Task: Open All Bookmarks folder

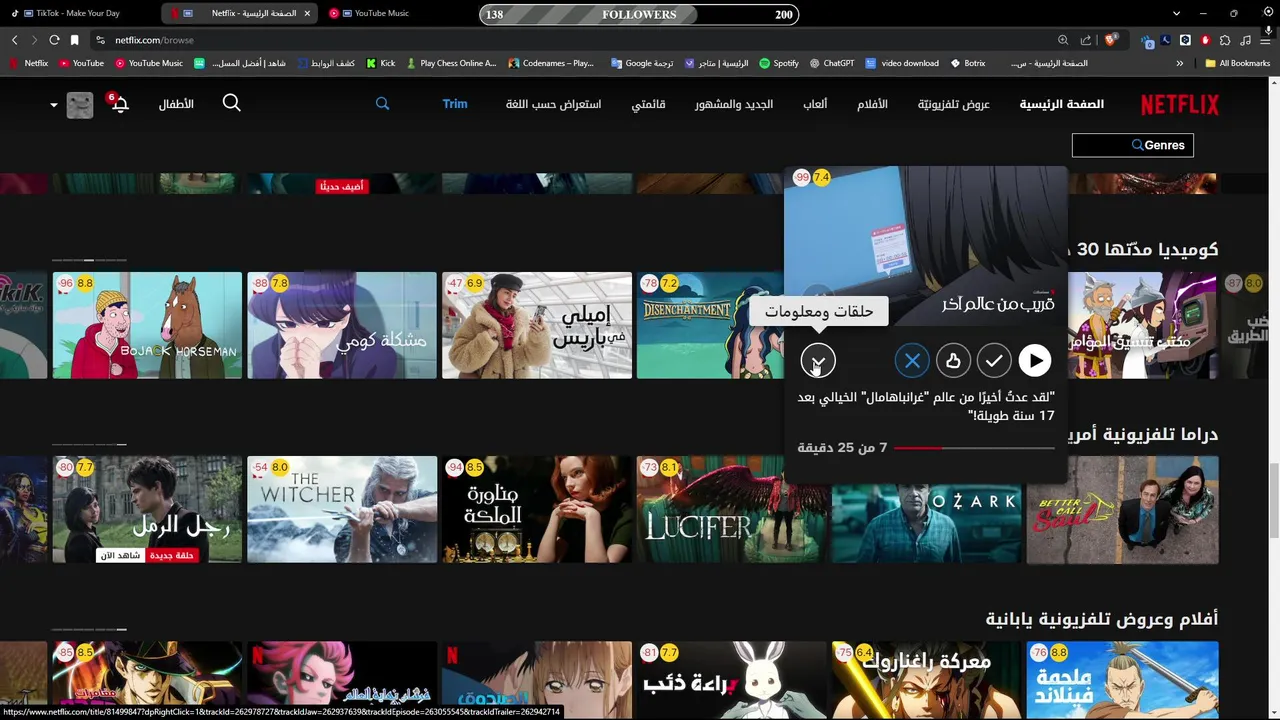Action: point(1238,63)
